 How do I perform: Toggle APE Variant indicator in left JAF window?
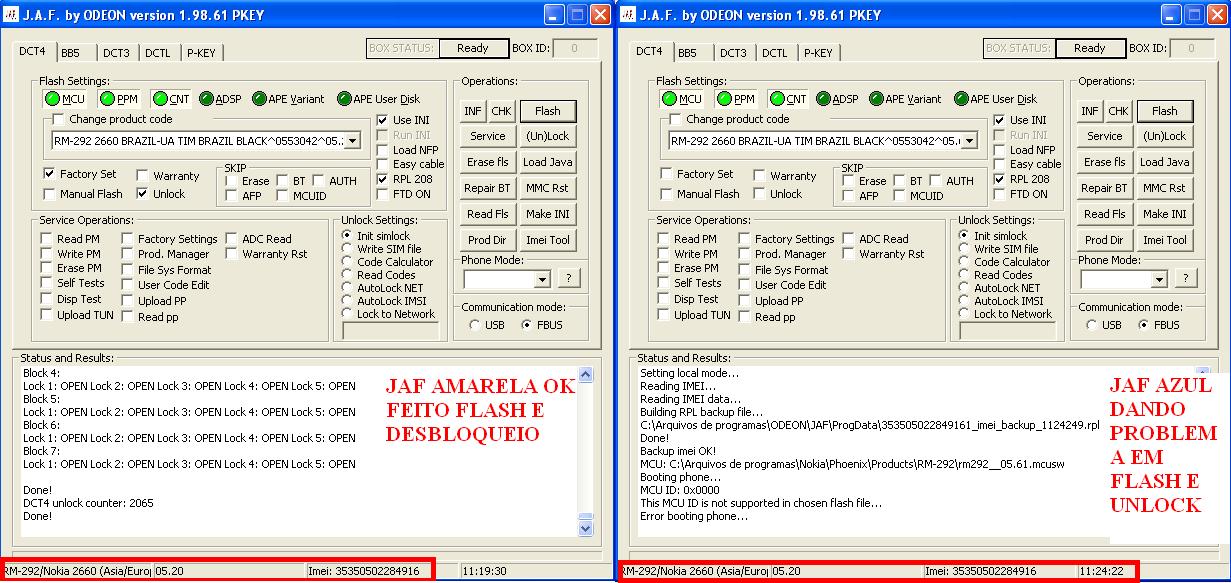(259, 99)
